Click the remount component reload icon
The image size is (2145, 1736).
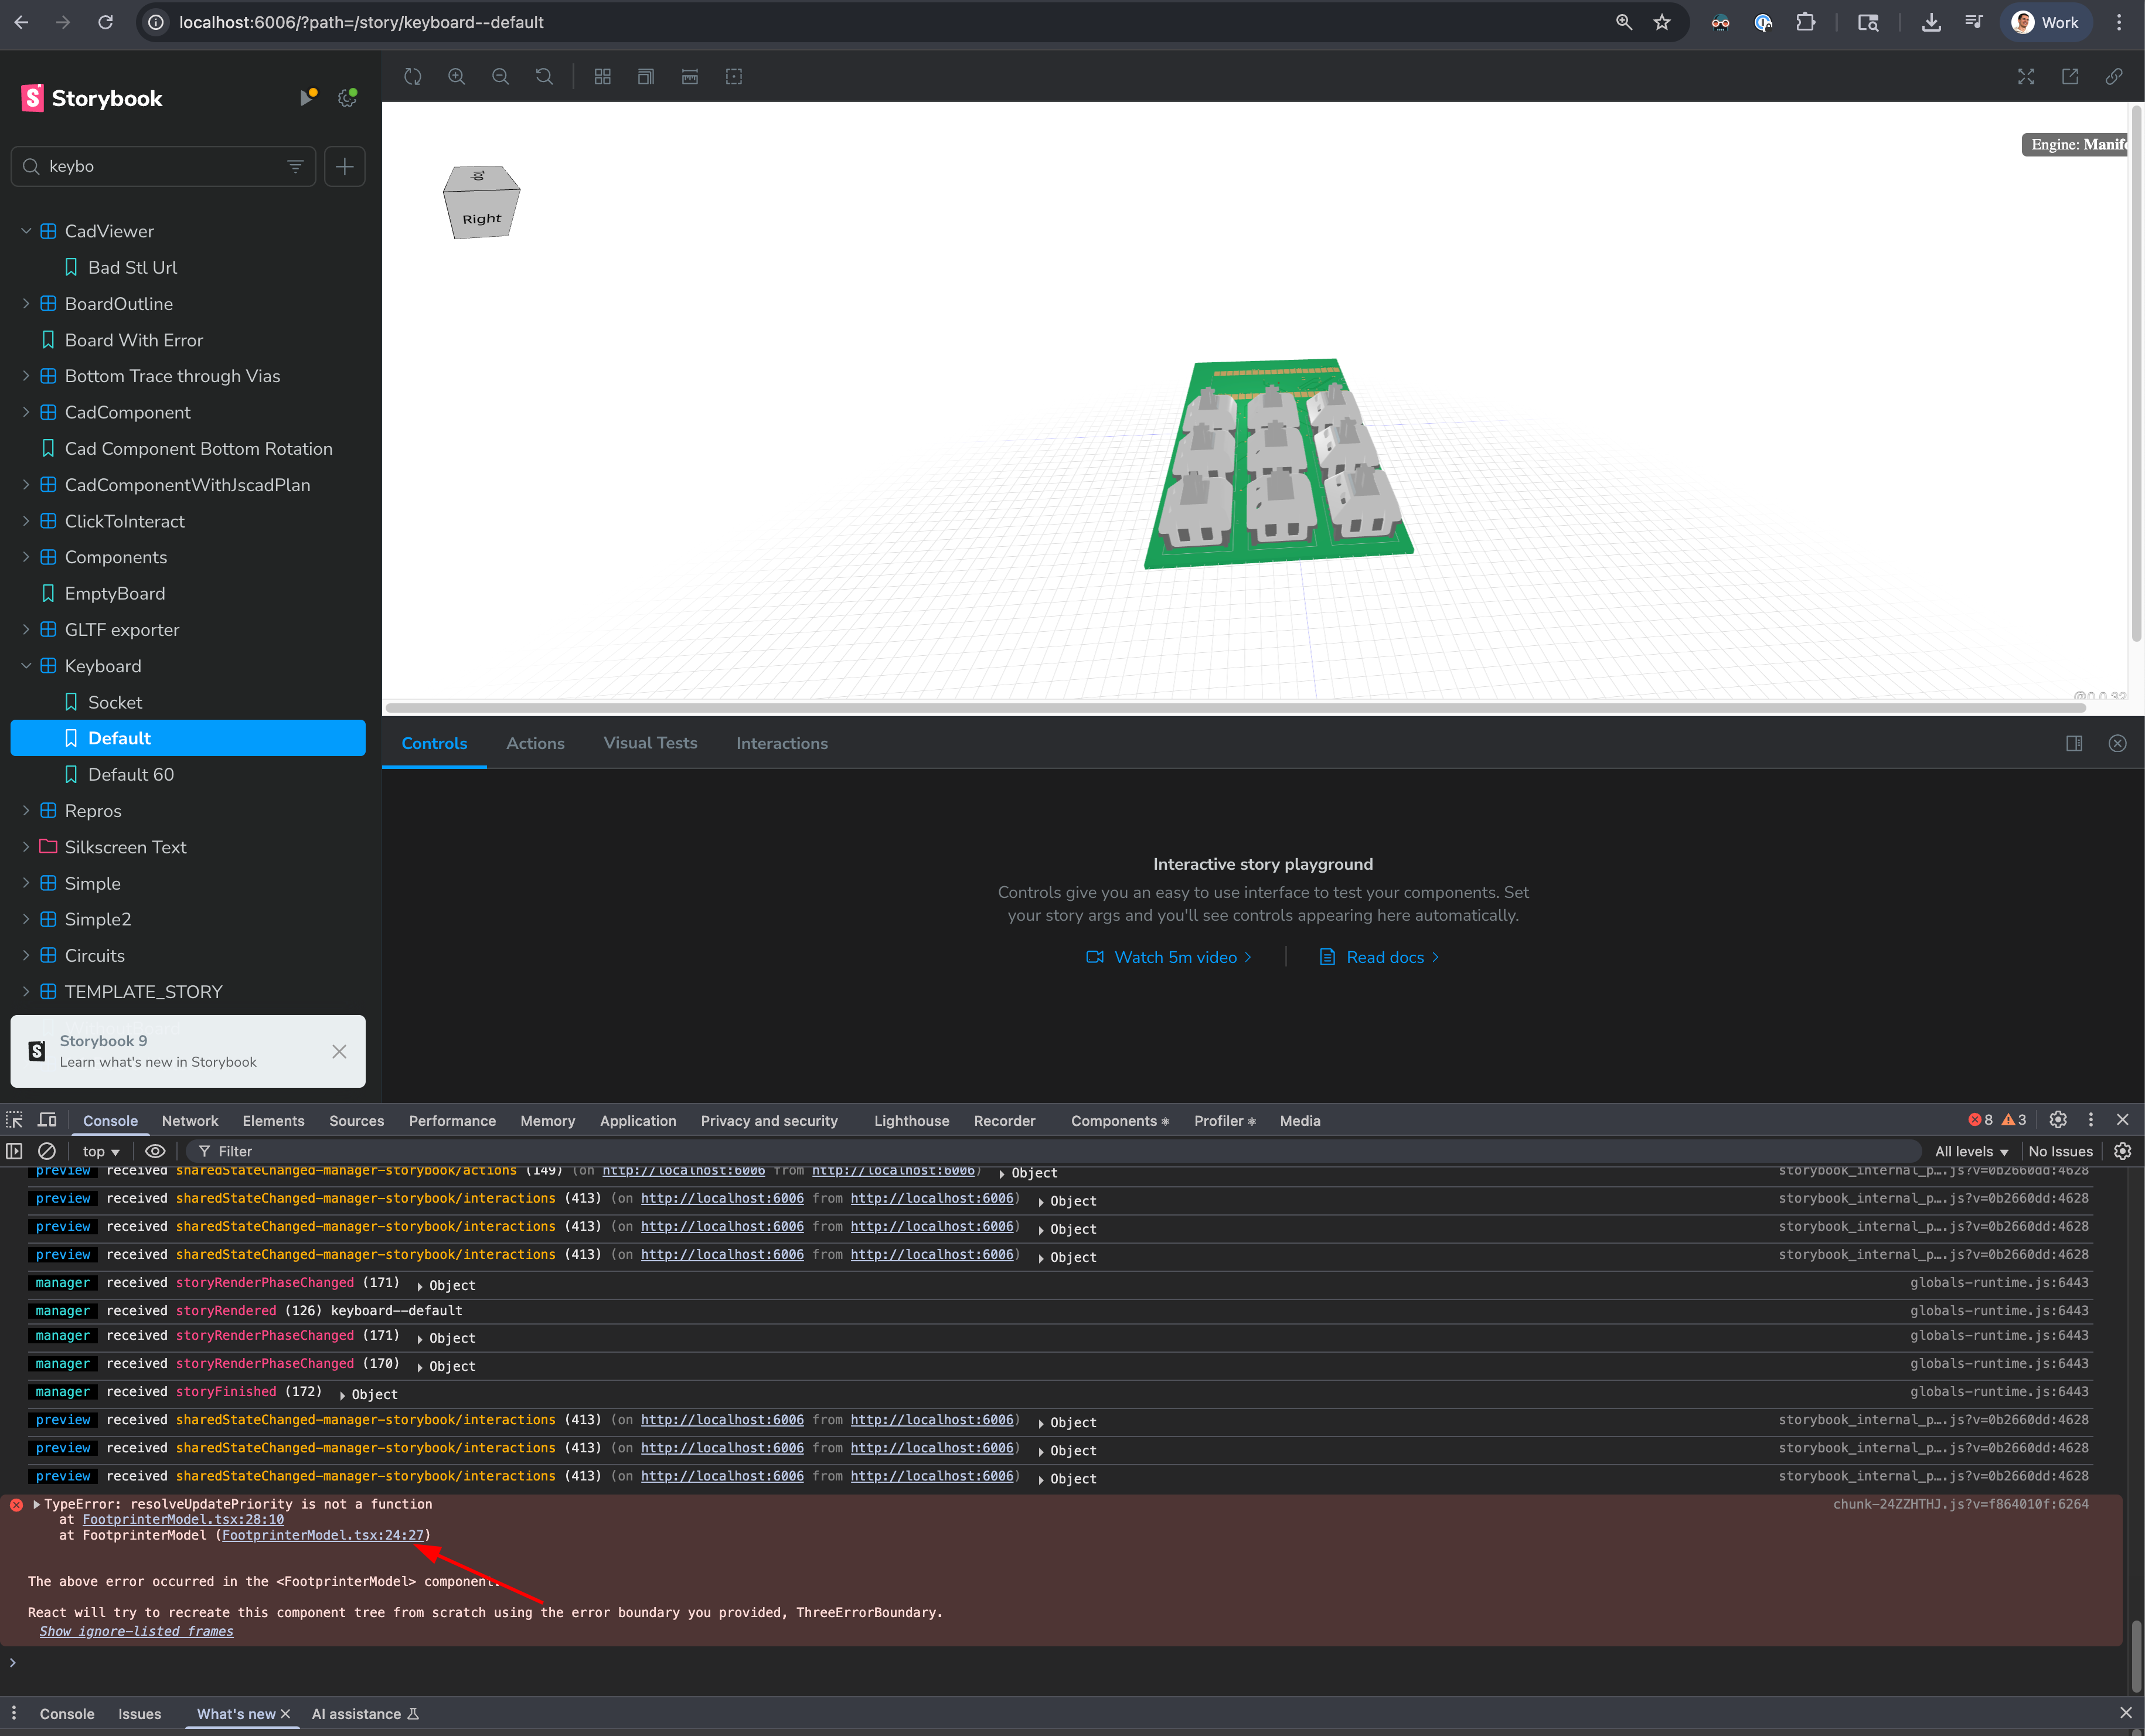413,77
